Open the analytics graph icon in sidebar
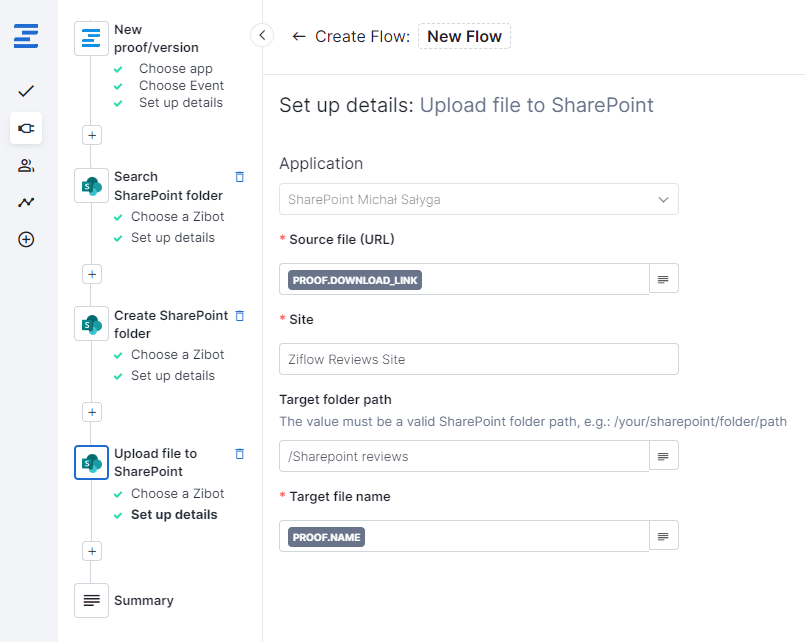This screenshot has width=805, height=642. point(26,202)
